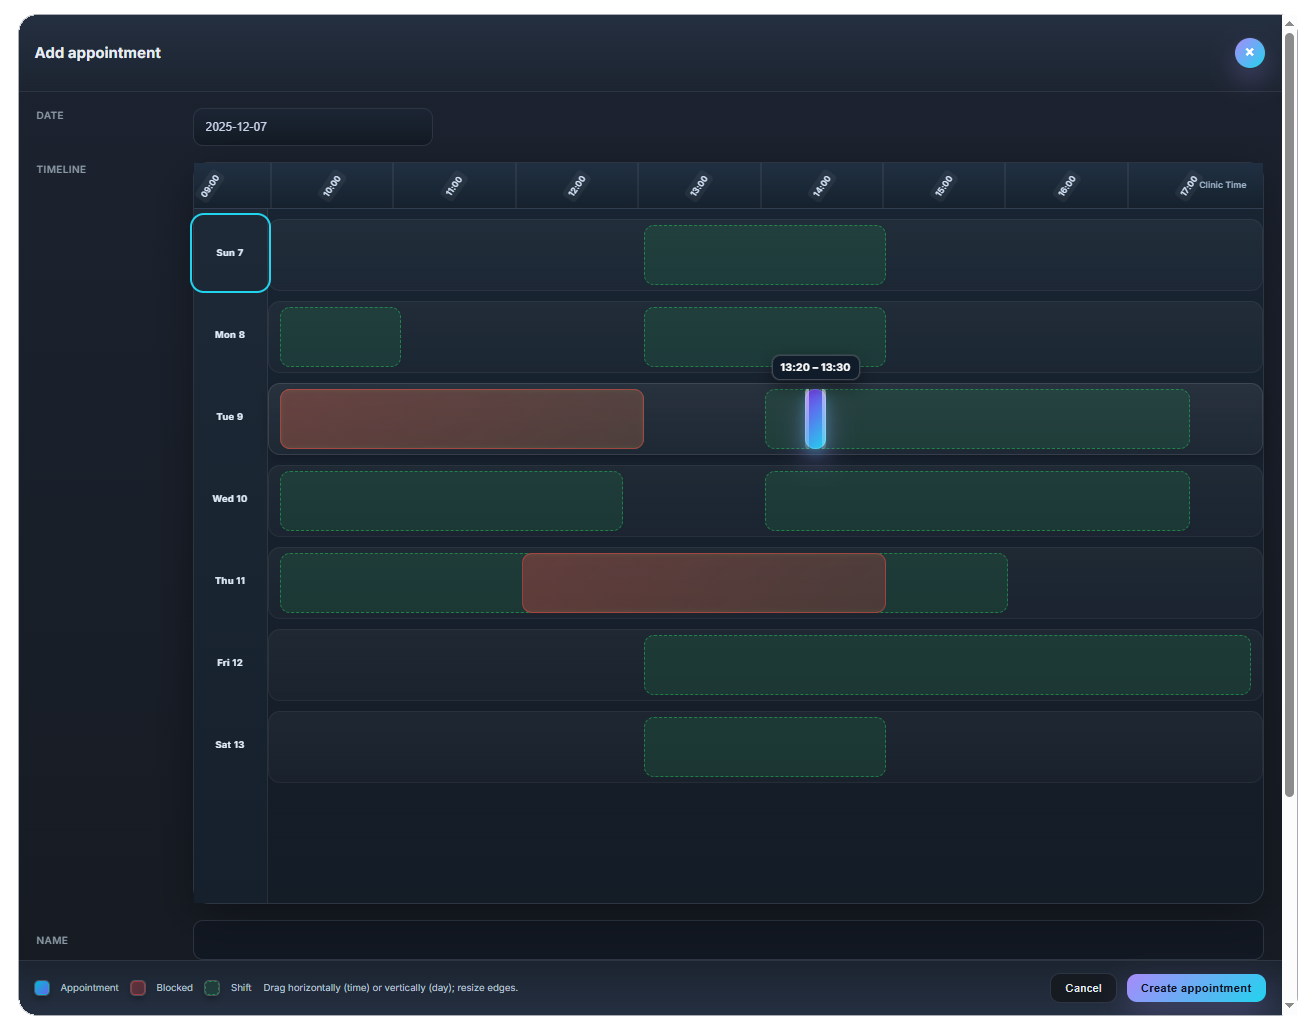The height and width of the screenshot is (1033, 1315).
Task: Select the Sat 13 shift block
Action: pyautogui.click(x=765, y=747)
